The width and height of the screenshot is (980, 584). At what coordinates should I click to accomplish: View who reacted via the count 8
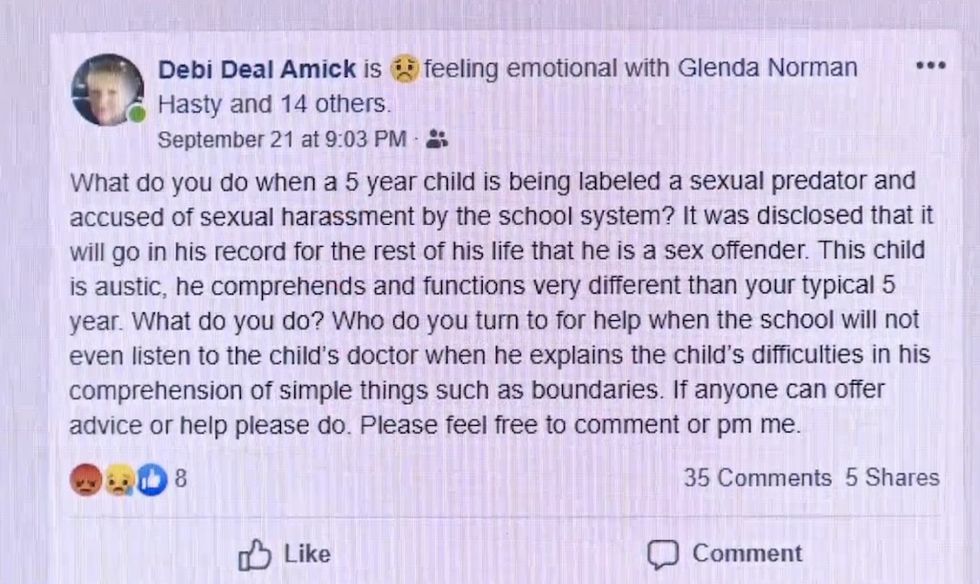181,479
